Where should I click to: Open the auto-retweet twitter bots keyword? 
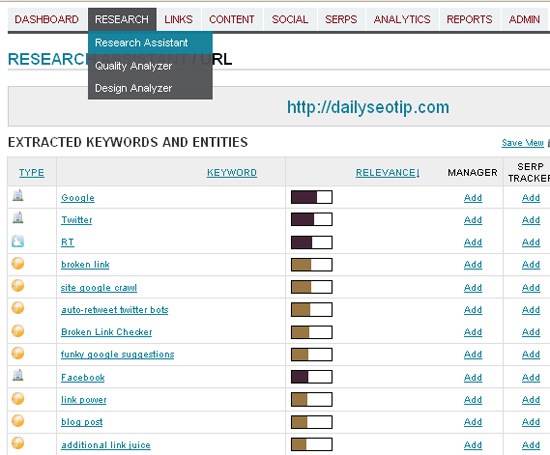[115, 310]
